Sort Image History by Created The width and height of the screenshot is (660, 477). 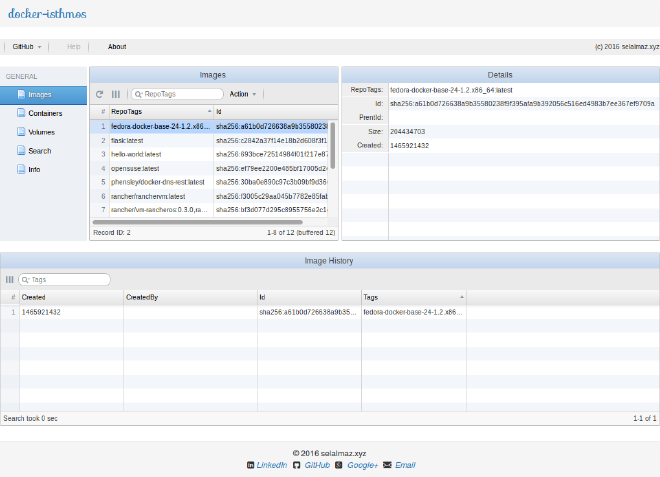pos(71,297)
